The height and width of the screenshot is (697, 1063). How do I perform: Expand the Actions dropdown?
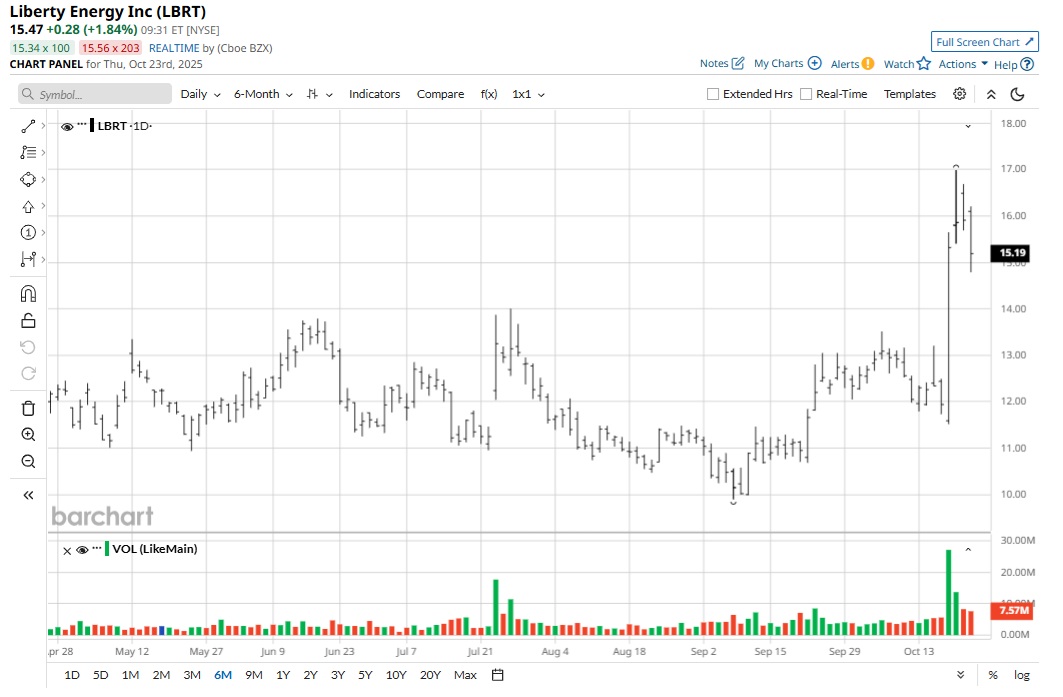pos(963,64)
